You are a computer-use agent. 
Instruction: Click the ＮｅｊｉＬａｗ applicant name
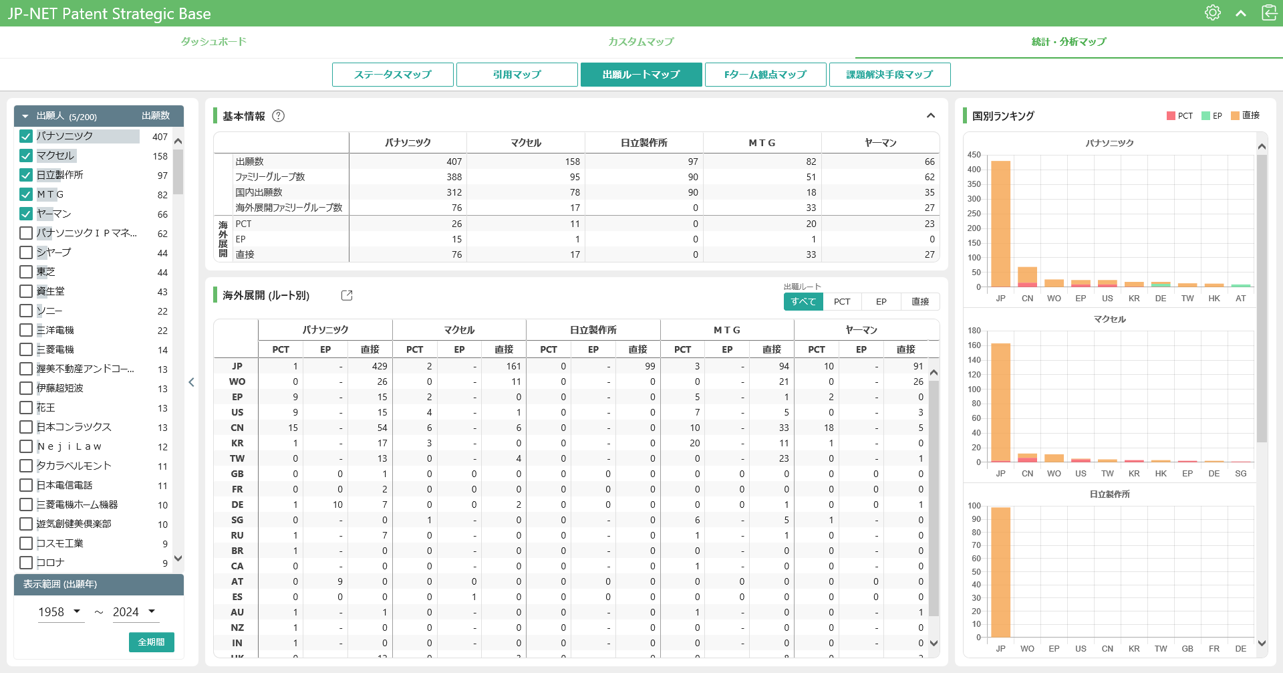[69, 447]
